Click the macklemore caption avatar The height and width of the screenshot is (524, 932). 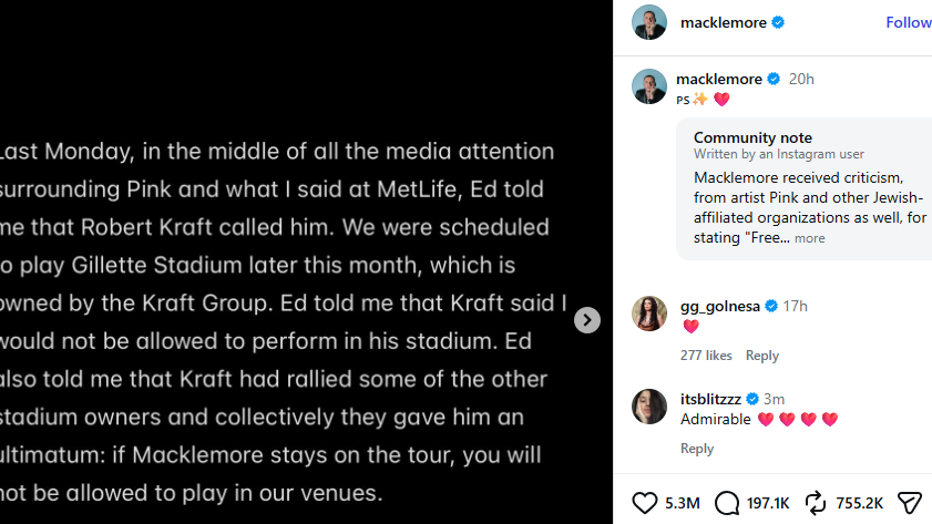point(649,86)
